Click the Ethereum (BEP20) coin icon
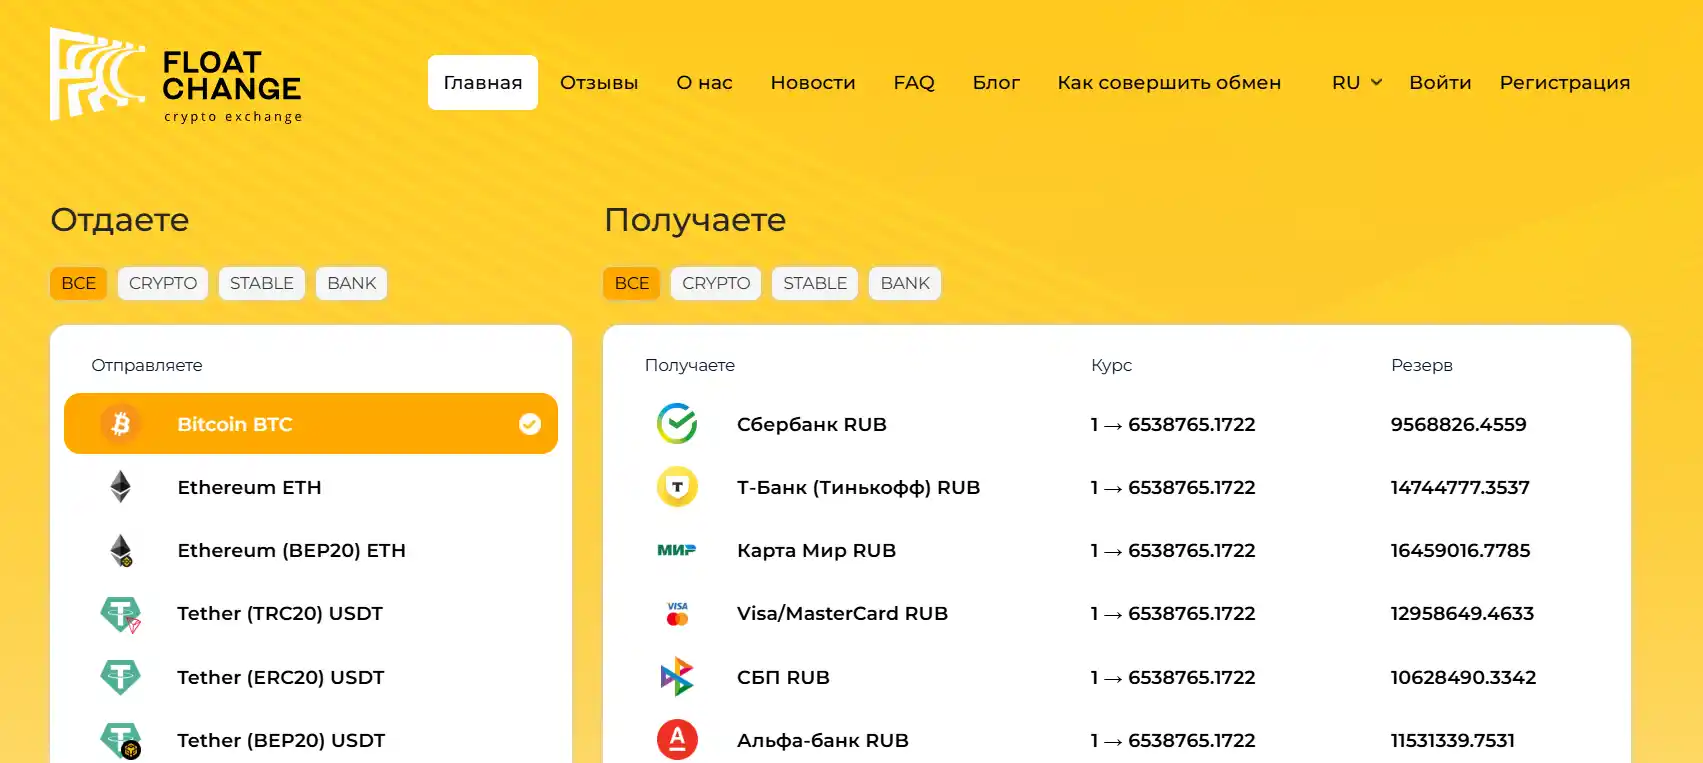This screenshot has height=763, width=1703. [x=121, y=550]
